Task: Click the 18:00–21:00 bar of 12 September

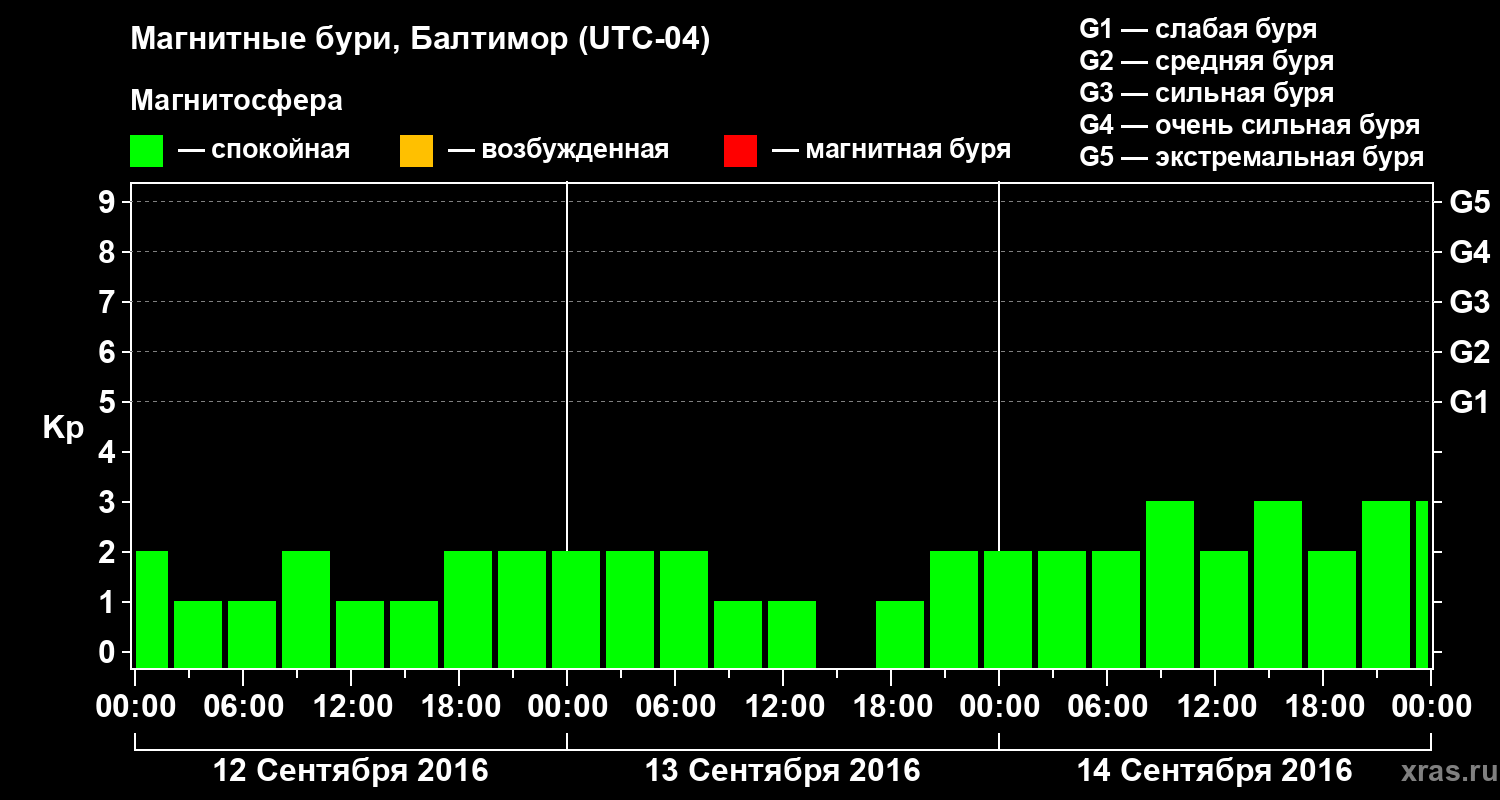Action: [468, 609]
